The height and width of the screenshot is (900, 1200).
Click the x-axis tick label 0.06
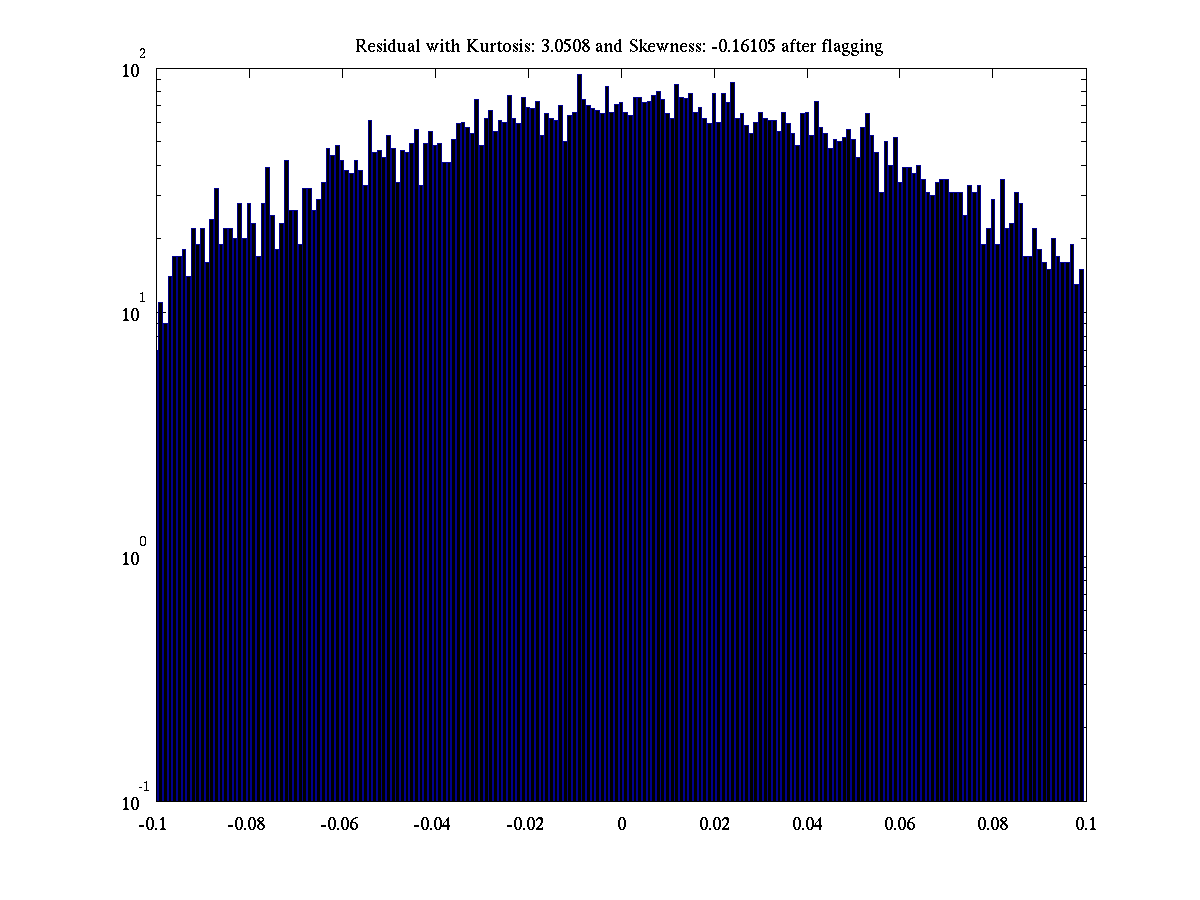900,825
